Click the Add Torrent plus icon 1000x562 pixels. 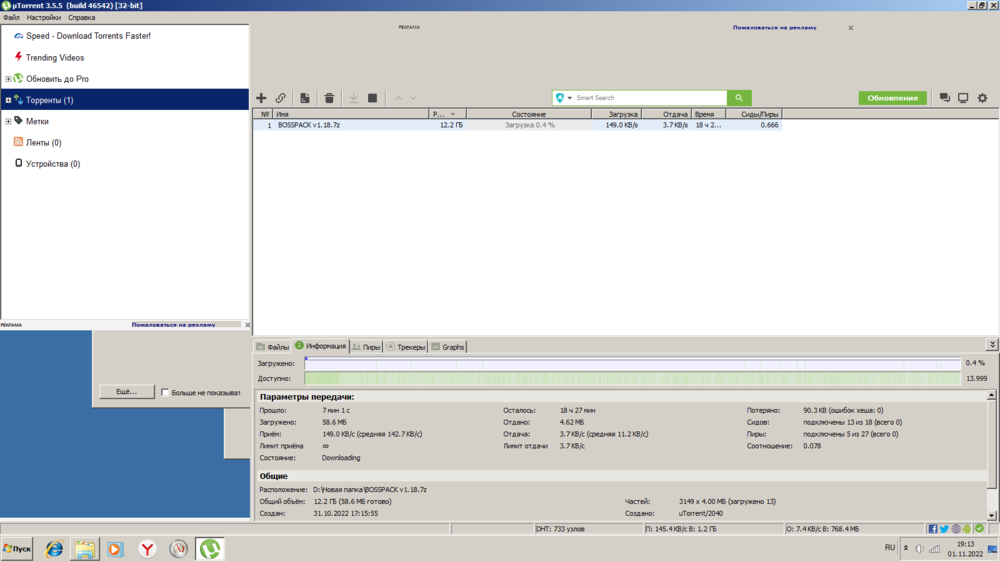(x=261, y=98)
